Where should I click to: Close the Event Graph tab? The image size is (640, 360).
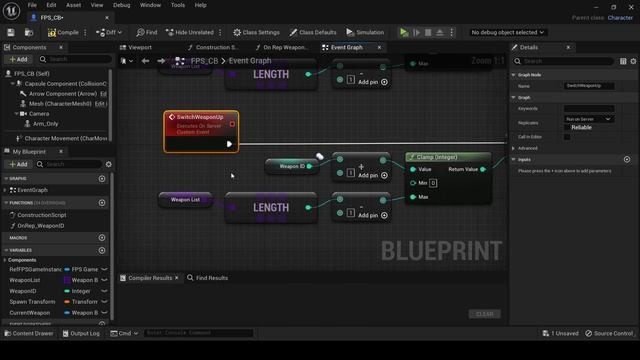(379, 47)
